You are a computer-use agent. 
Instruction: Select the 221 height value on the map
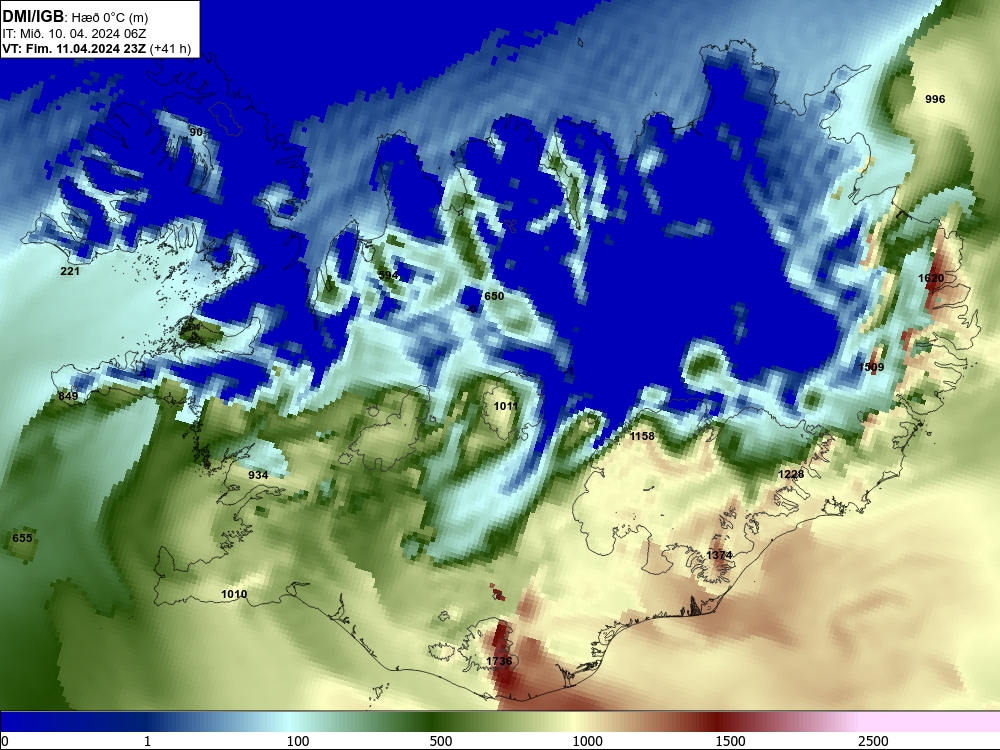pos(70,271)
